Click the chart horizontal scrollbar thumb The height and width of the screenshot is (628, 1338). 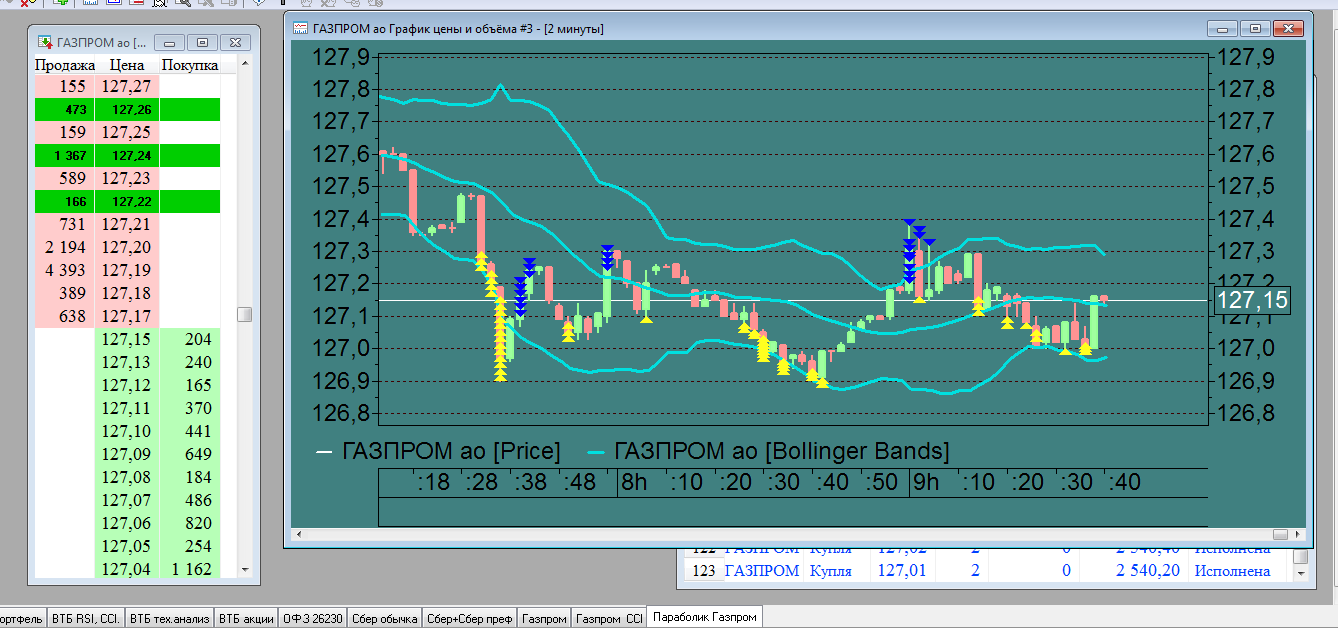coord(1280,534)
